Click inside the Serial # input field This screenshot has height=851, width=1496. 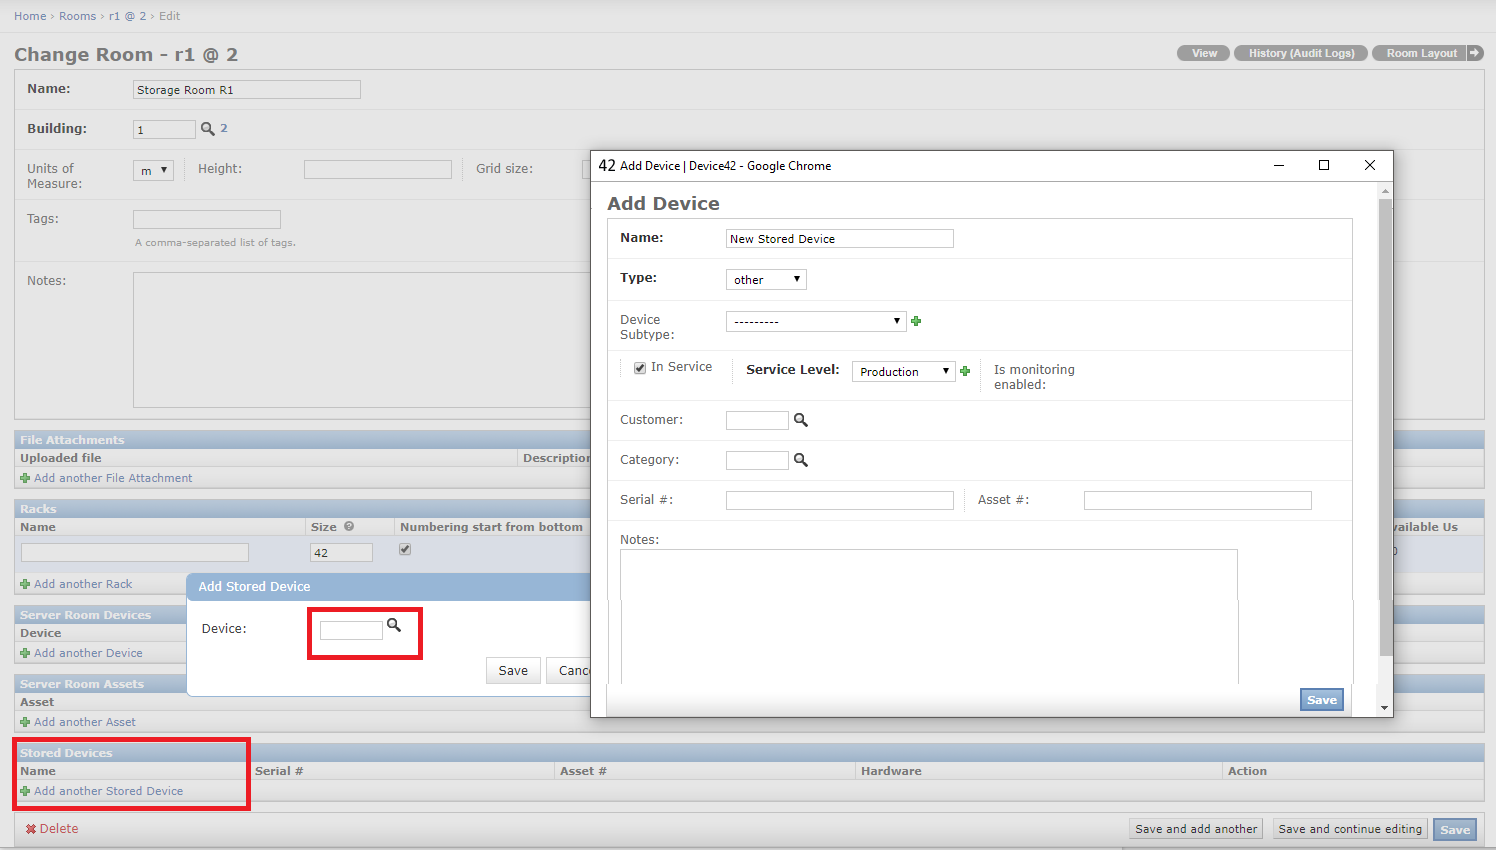(839, 499)
